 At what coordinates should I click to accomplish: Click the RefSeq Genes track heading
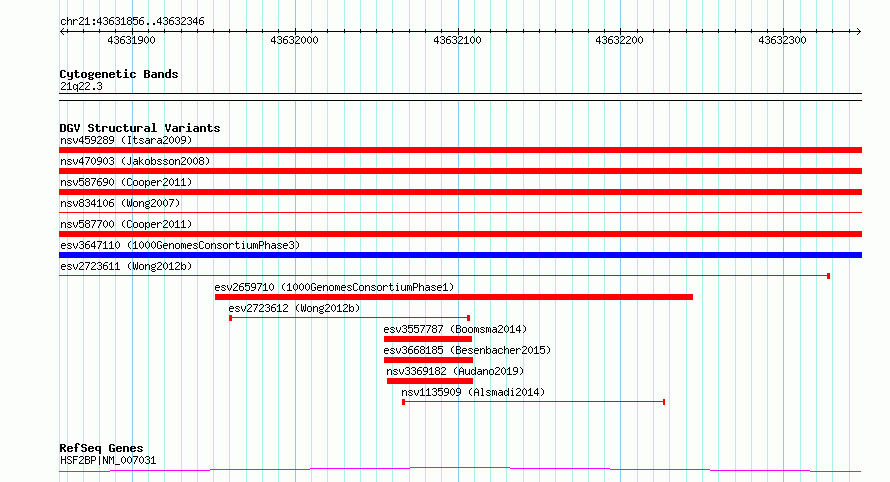pyautogui.click(x=101, y=449)
